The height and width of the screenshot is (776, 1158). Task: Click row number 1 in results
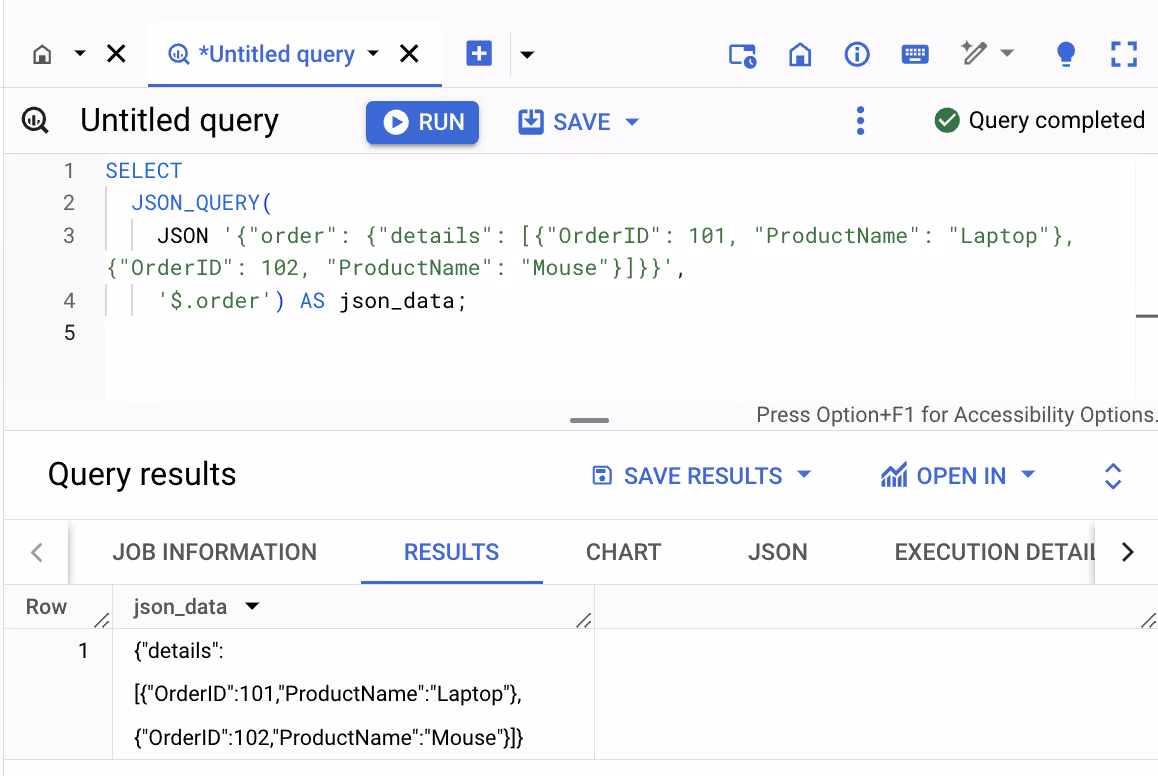click(x=83, y=650)
